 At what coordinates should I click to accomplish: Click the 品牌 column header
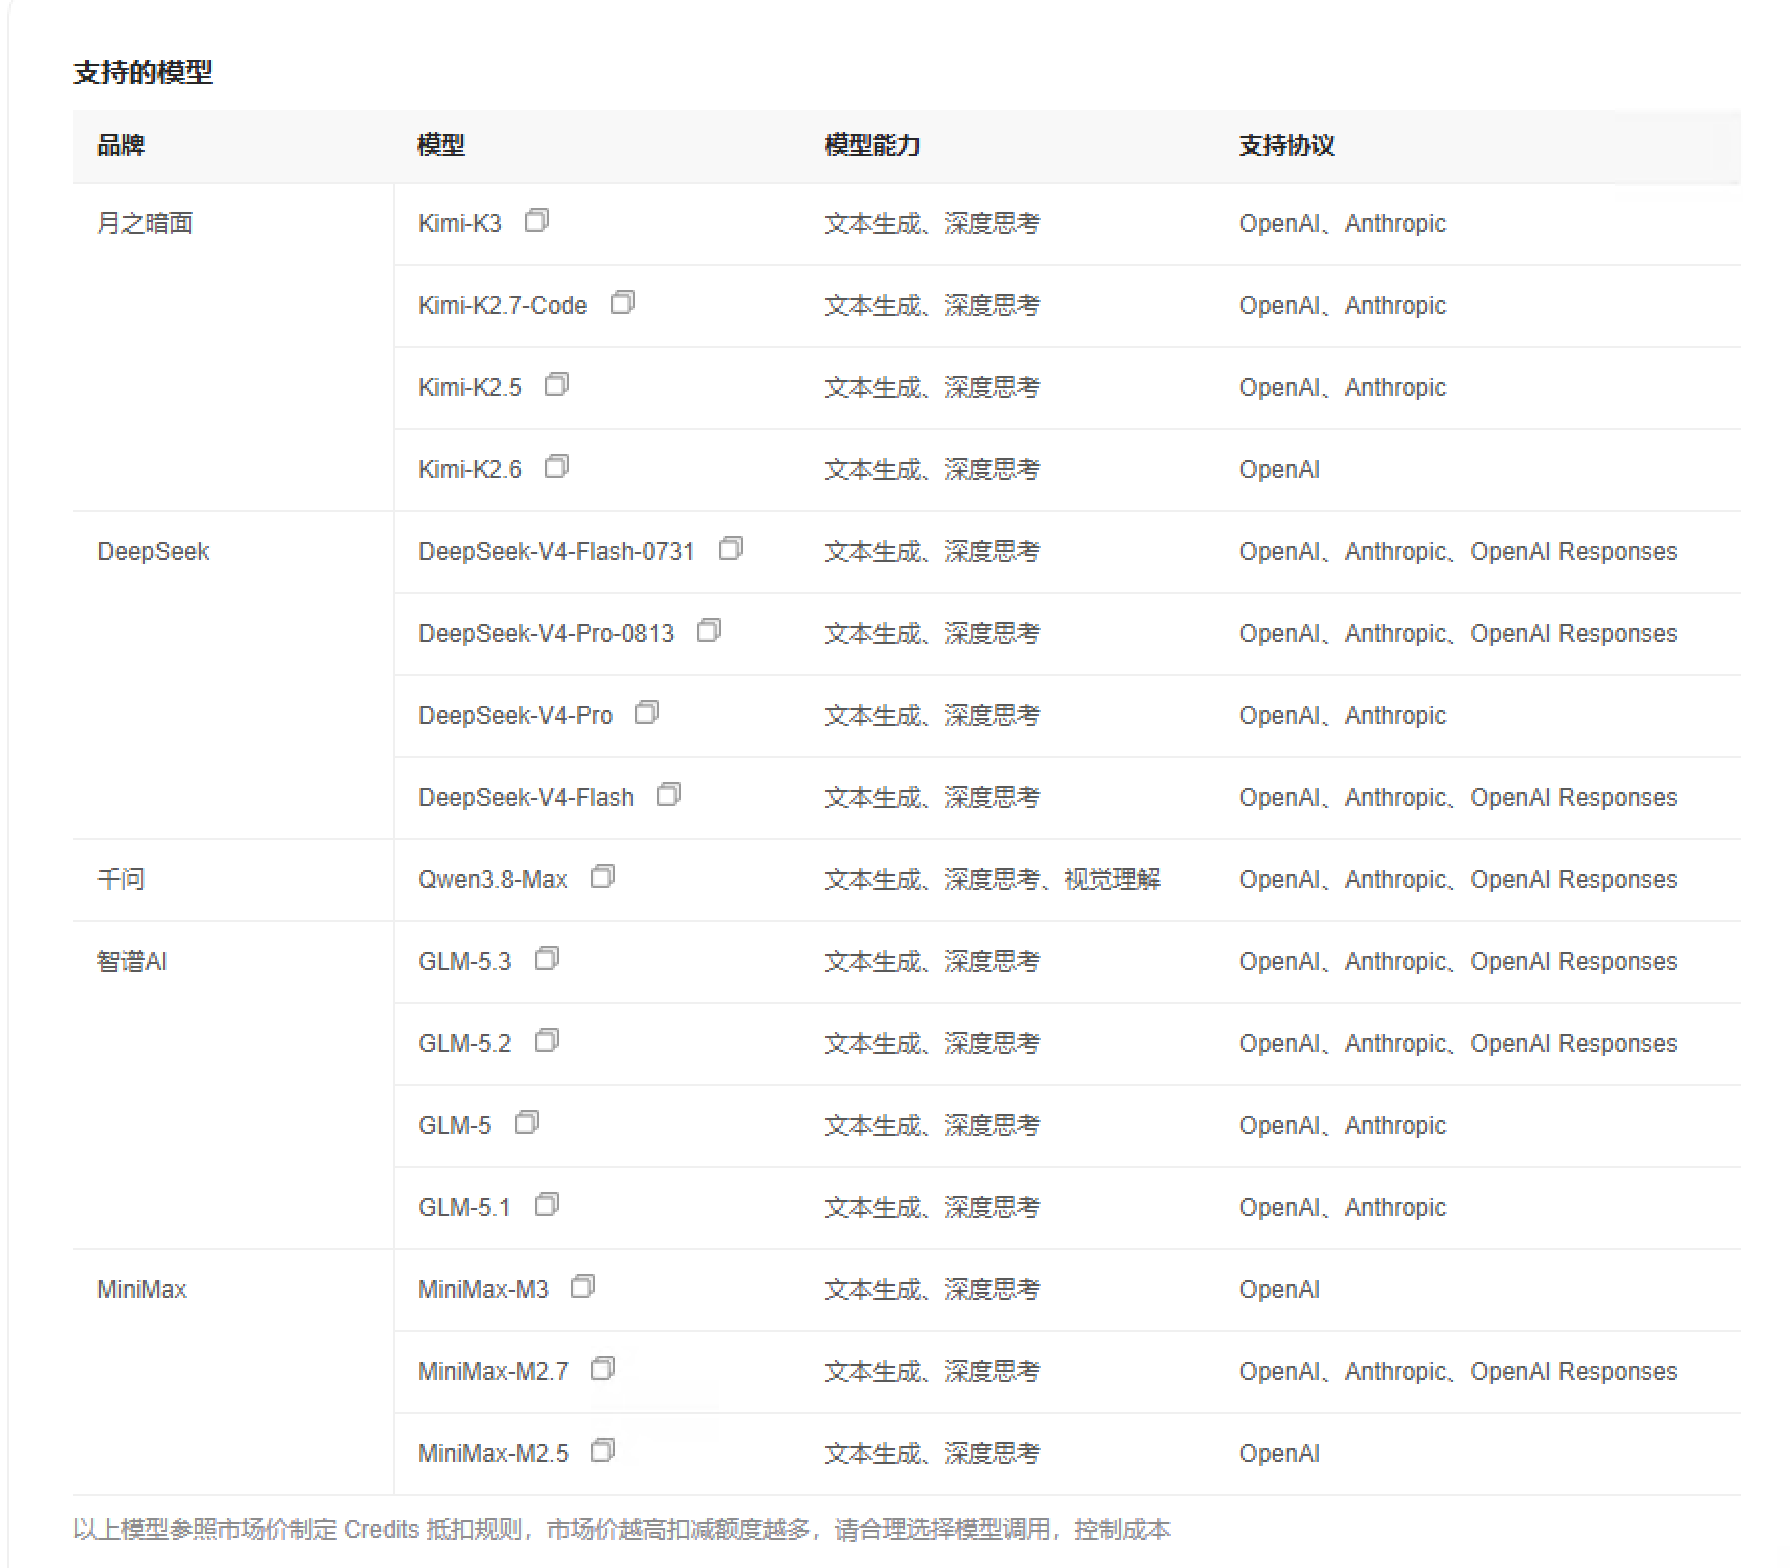coord(121,146)
